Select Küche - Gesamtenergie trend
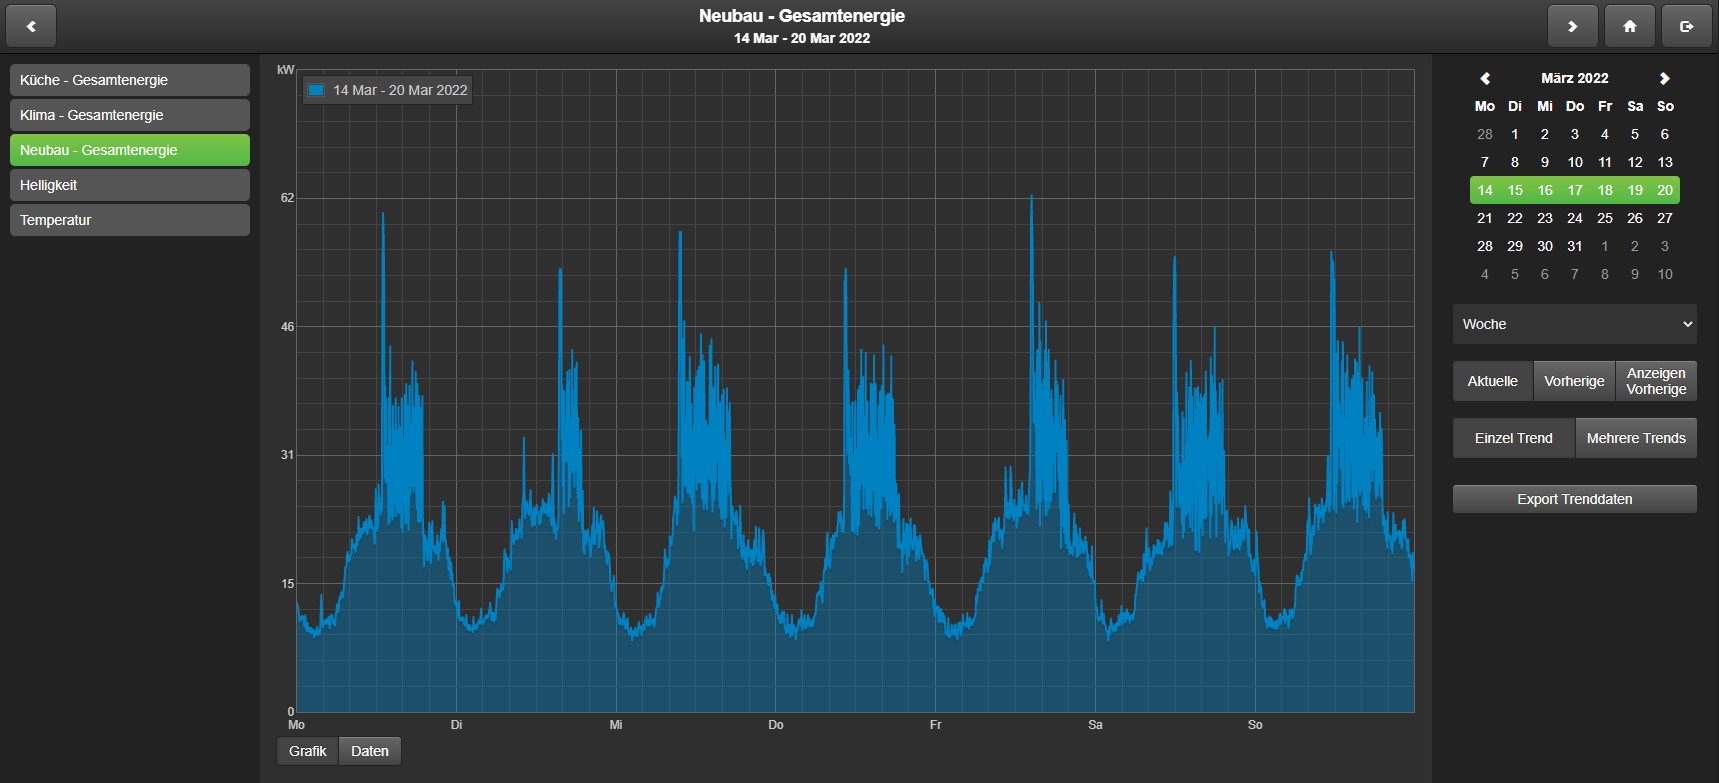Image resolution: width=1719 pixels, height=783 pixels. [x=130, y=80]
